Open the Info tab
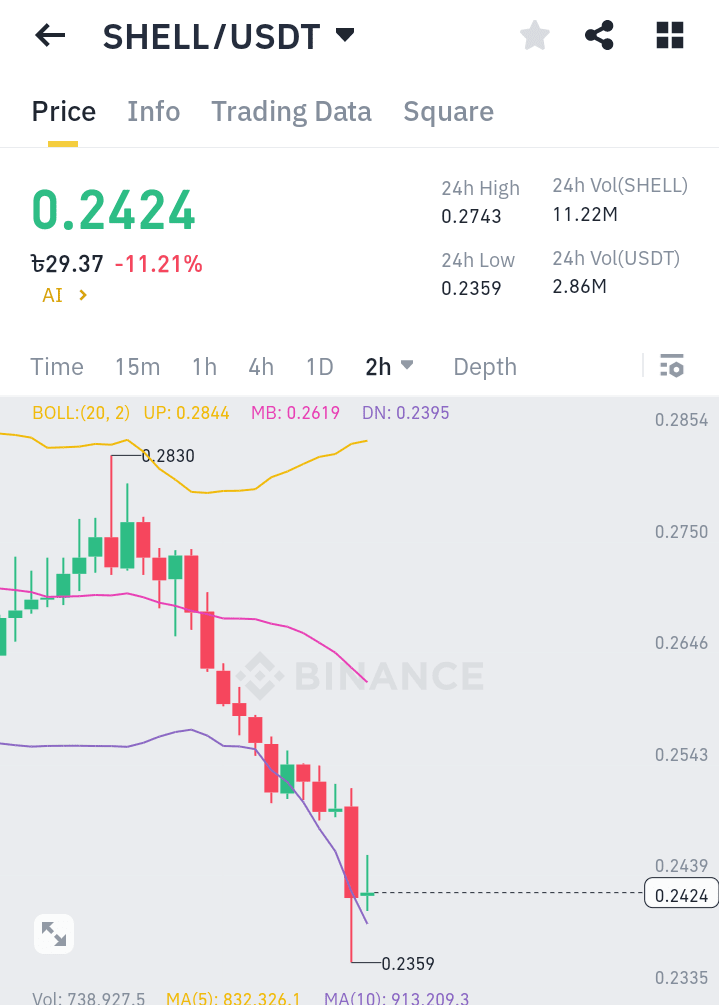 tap(153, 111)
